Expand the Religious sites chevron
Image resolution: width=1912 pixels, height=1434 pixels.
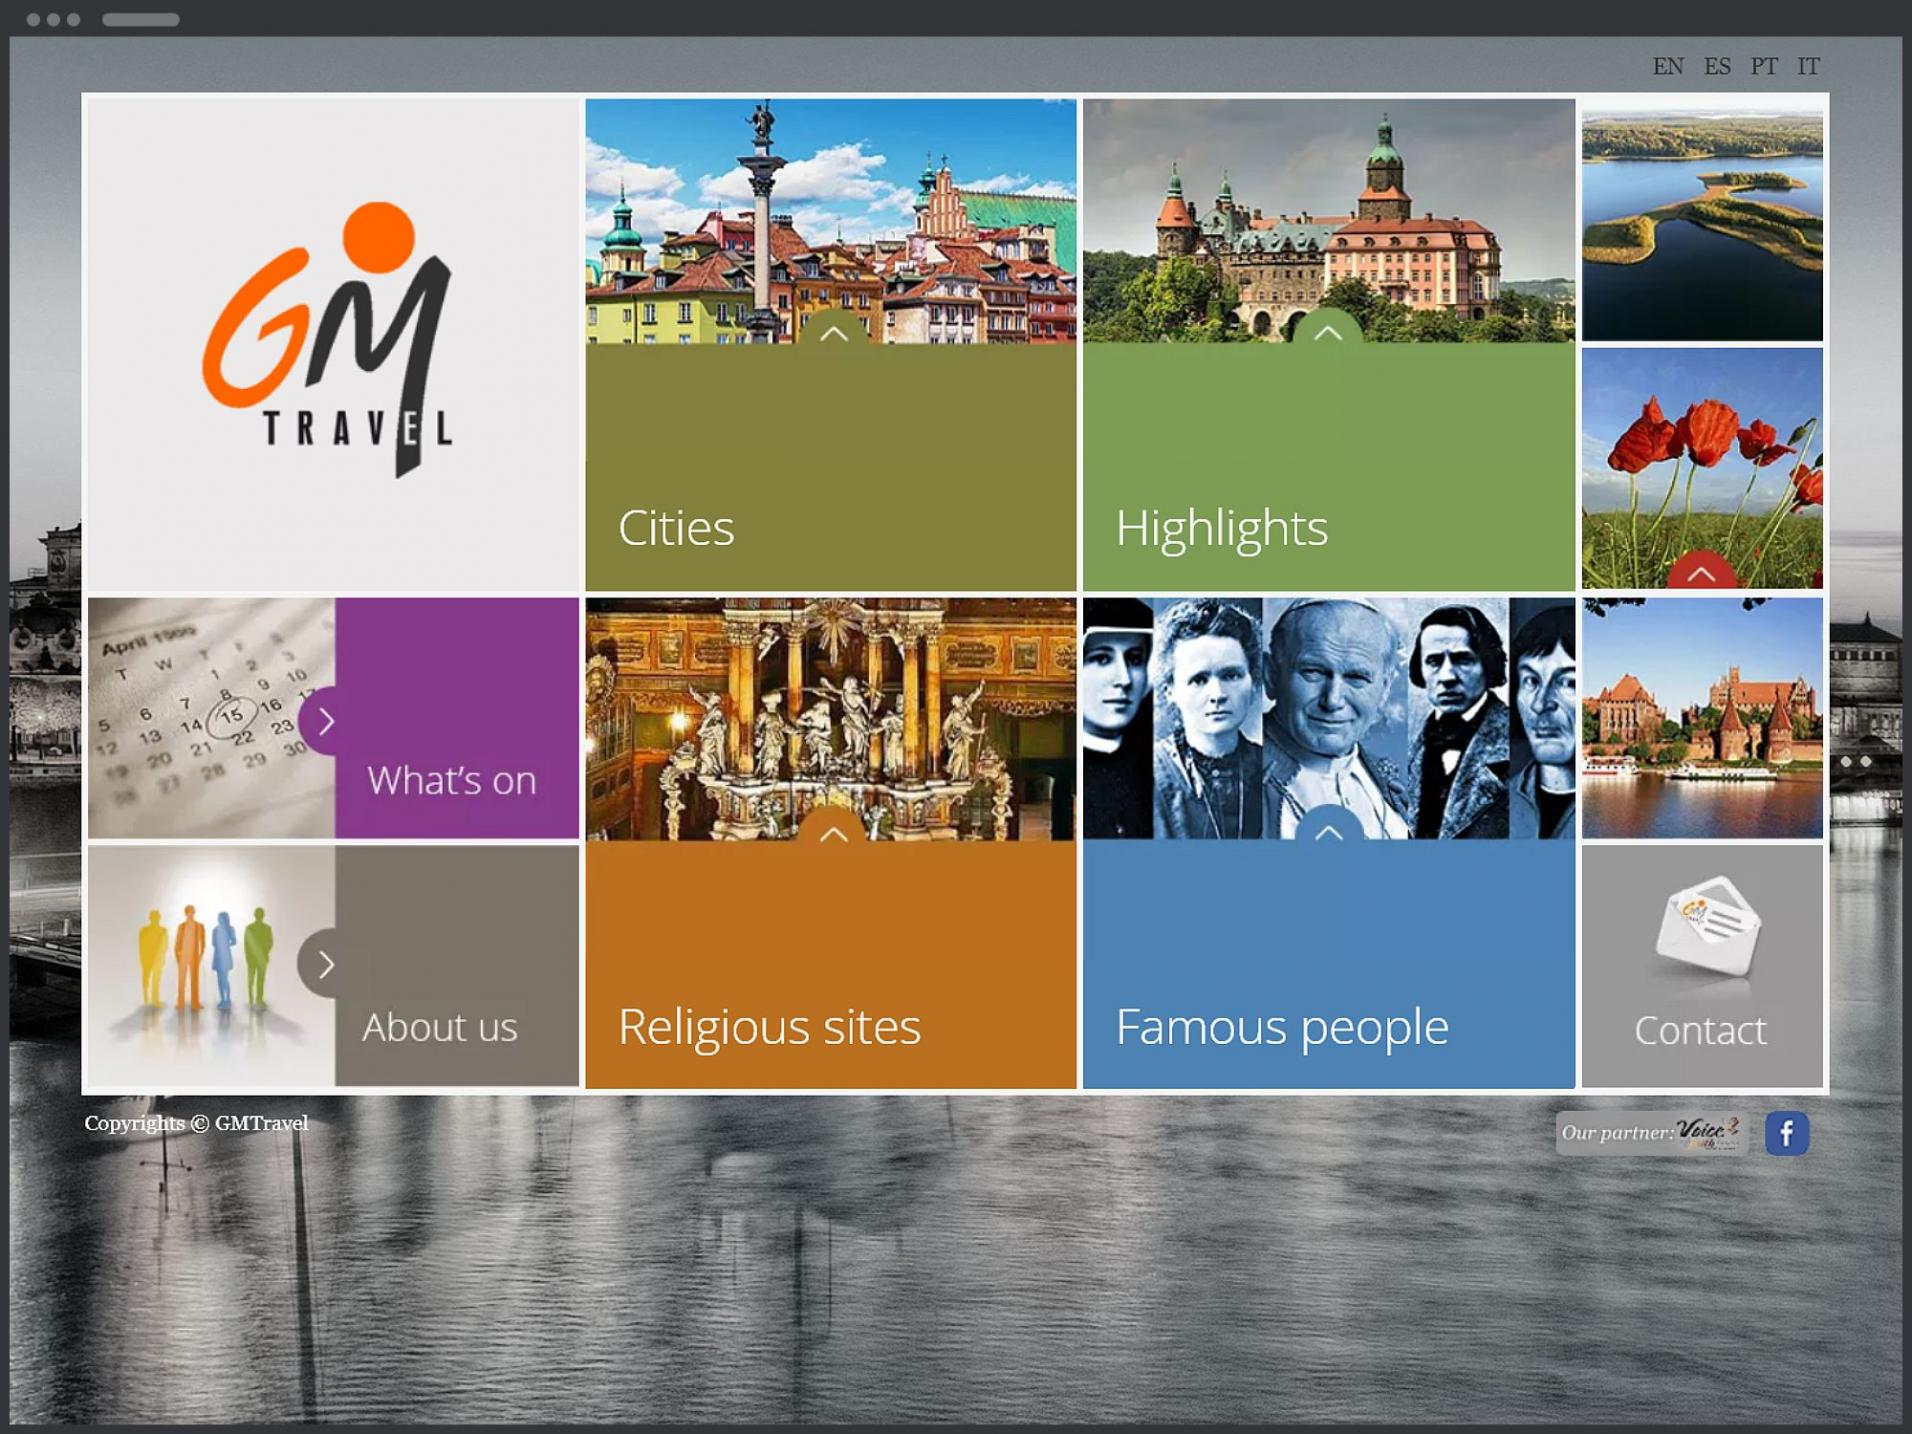pos(833,832)
